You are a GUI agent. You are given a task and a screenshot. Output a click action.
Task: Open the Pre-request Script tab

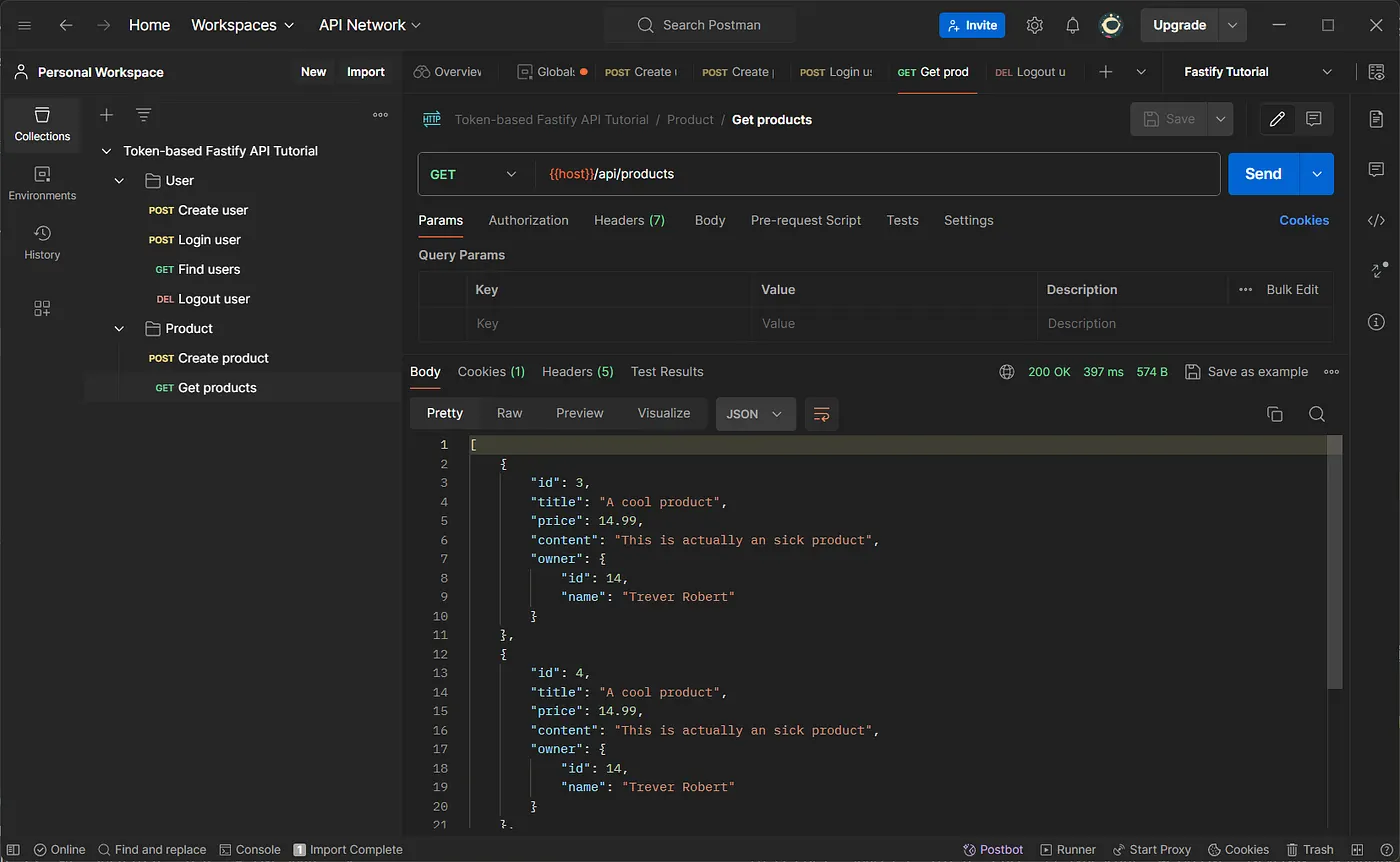point(806,220)
